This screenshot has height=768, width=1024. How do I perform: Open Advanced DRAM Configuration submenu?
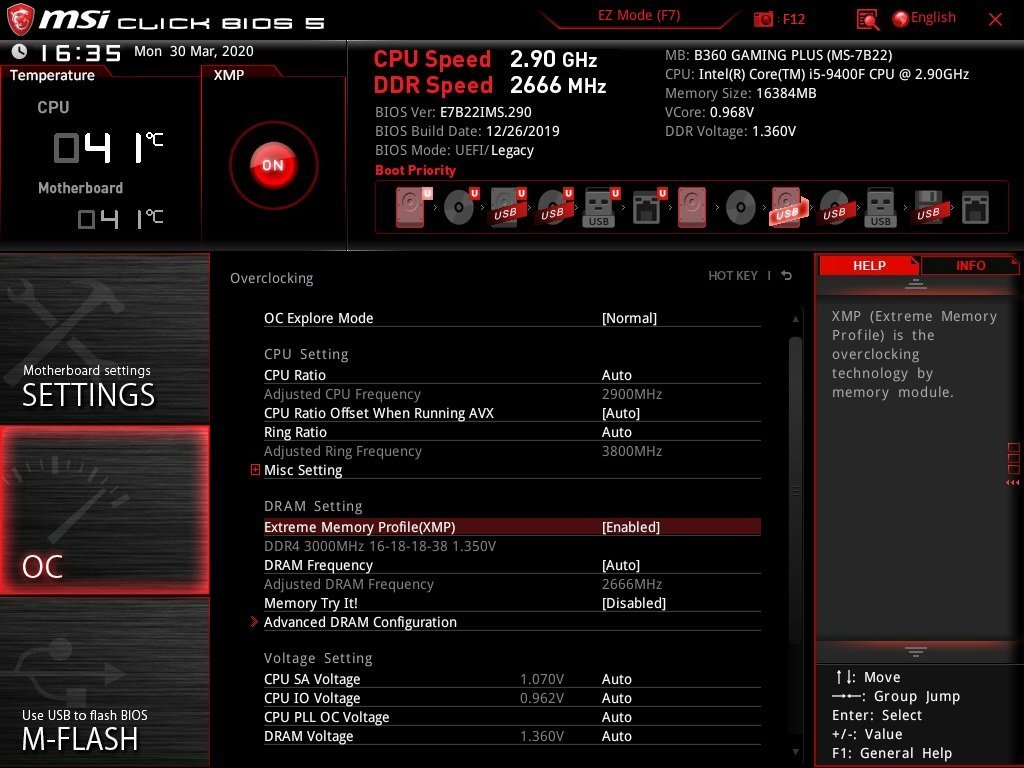pyautogui.click(x=360, y=622)
